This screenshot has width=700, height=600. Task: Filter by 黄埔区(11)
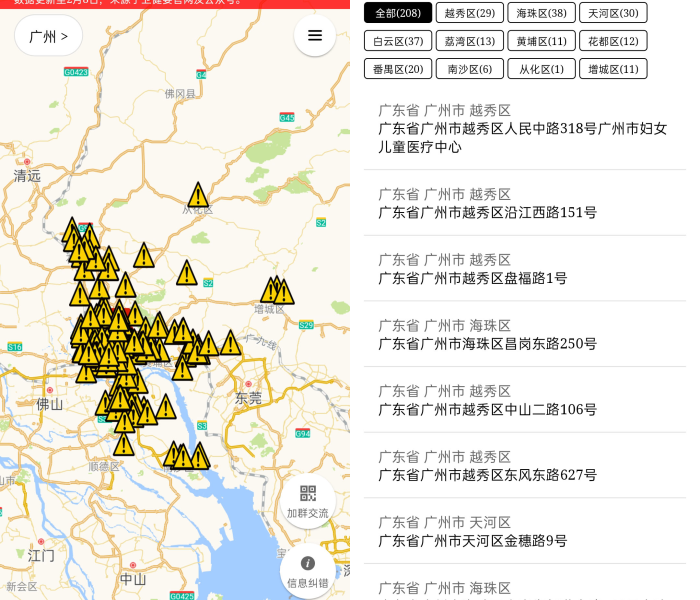pos(542,41)
